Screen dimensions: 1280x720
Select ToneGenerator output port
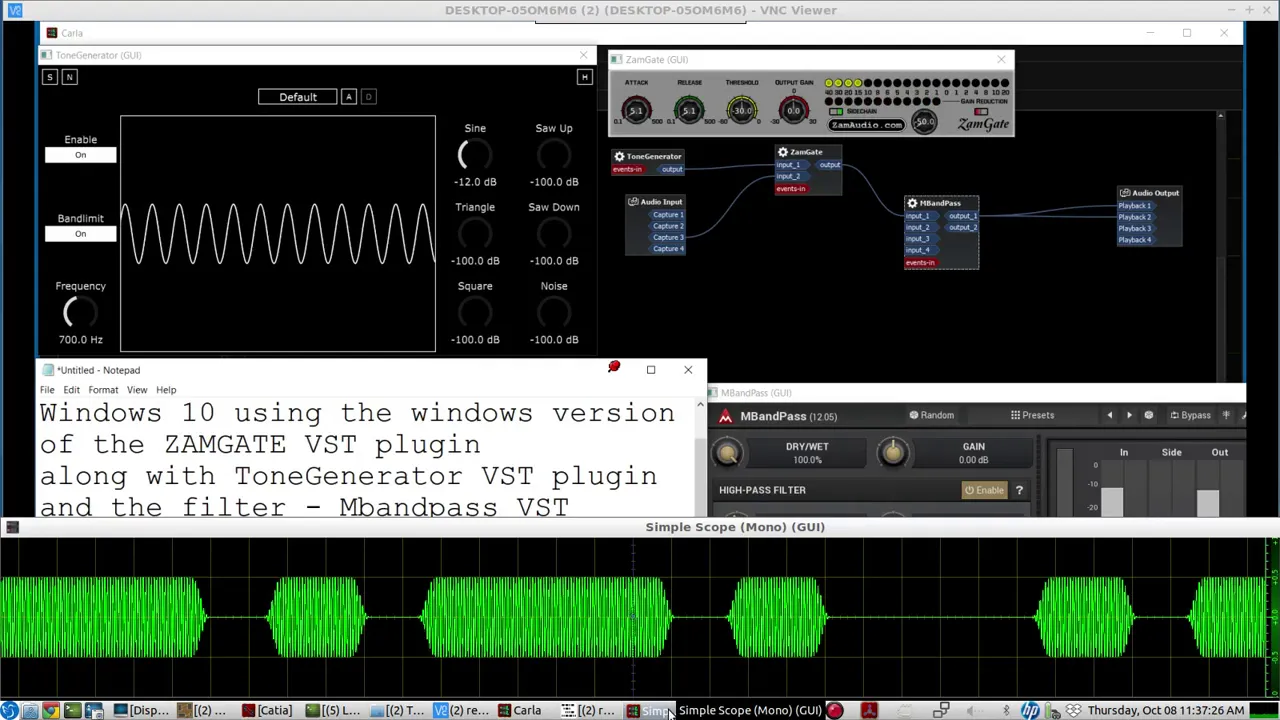tap(671, 169)
